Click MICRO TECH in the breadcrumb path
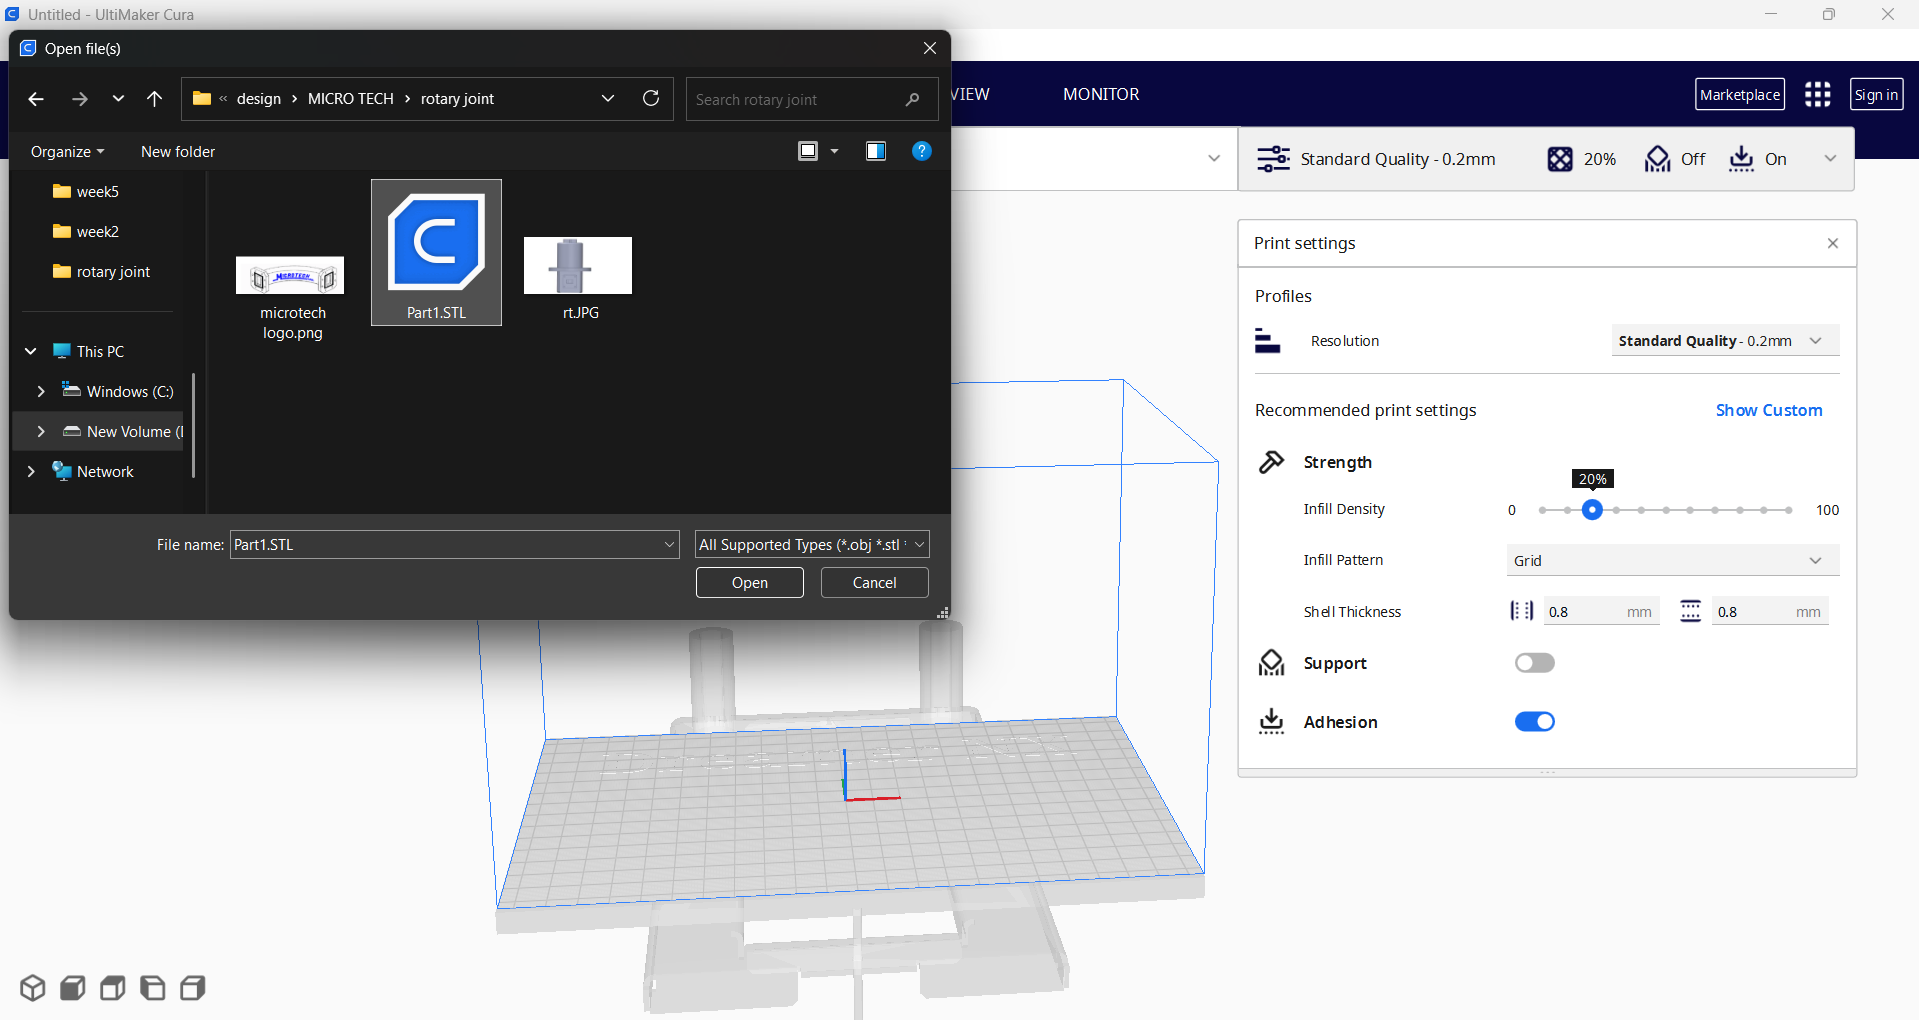Viewport: 1919px width, 1020px height. tap(351, 99)
